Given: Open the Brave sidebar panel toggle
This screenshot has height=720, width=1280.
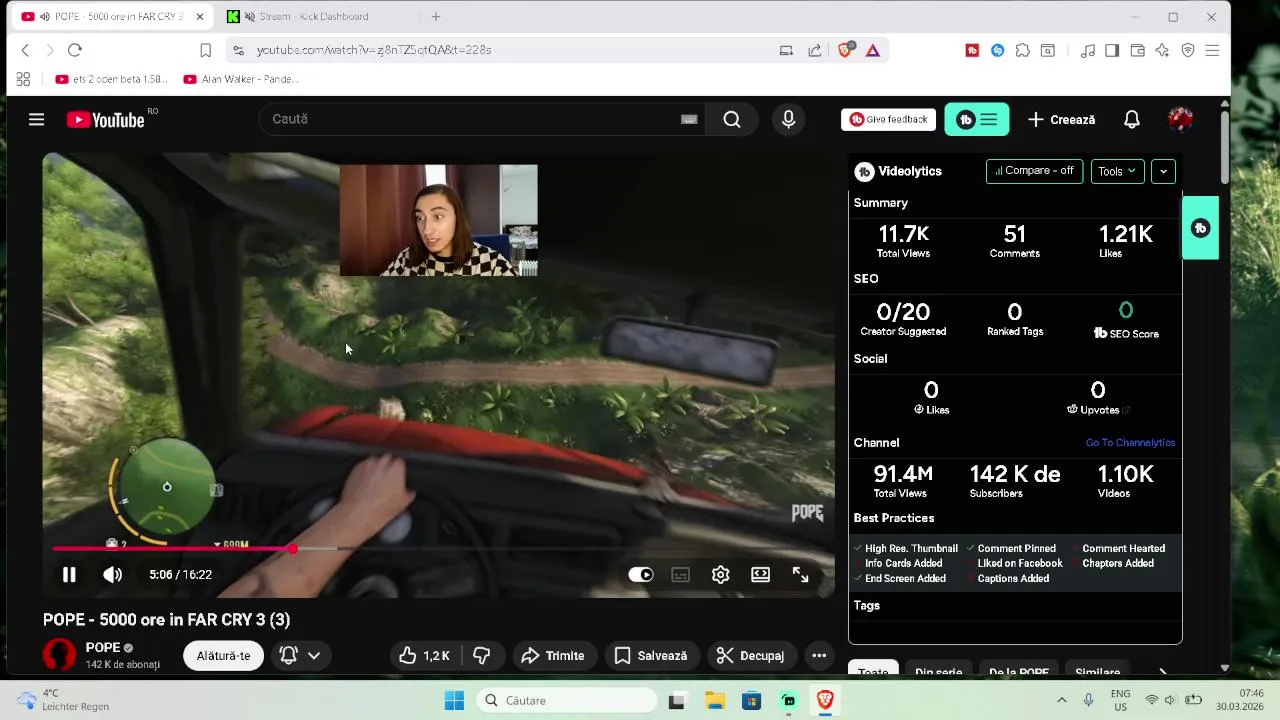Looking at the screenshot, I should click(x=1112, y=50).
